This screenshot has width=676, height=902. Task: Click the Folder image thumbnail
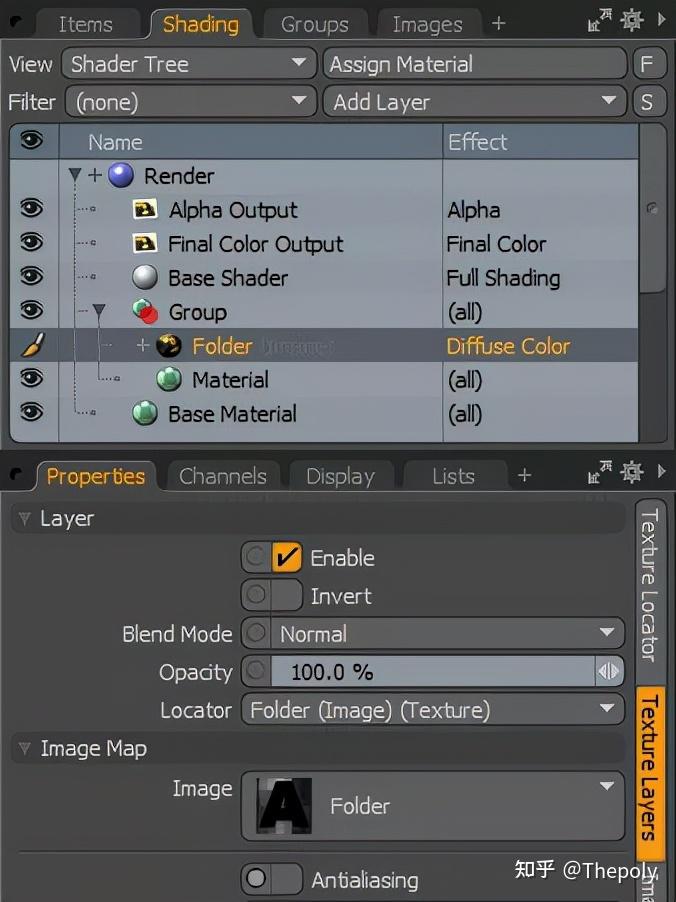[x=284, y=805]
